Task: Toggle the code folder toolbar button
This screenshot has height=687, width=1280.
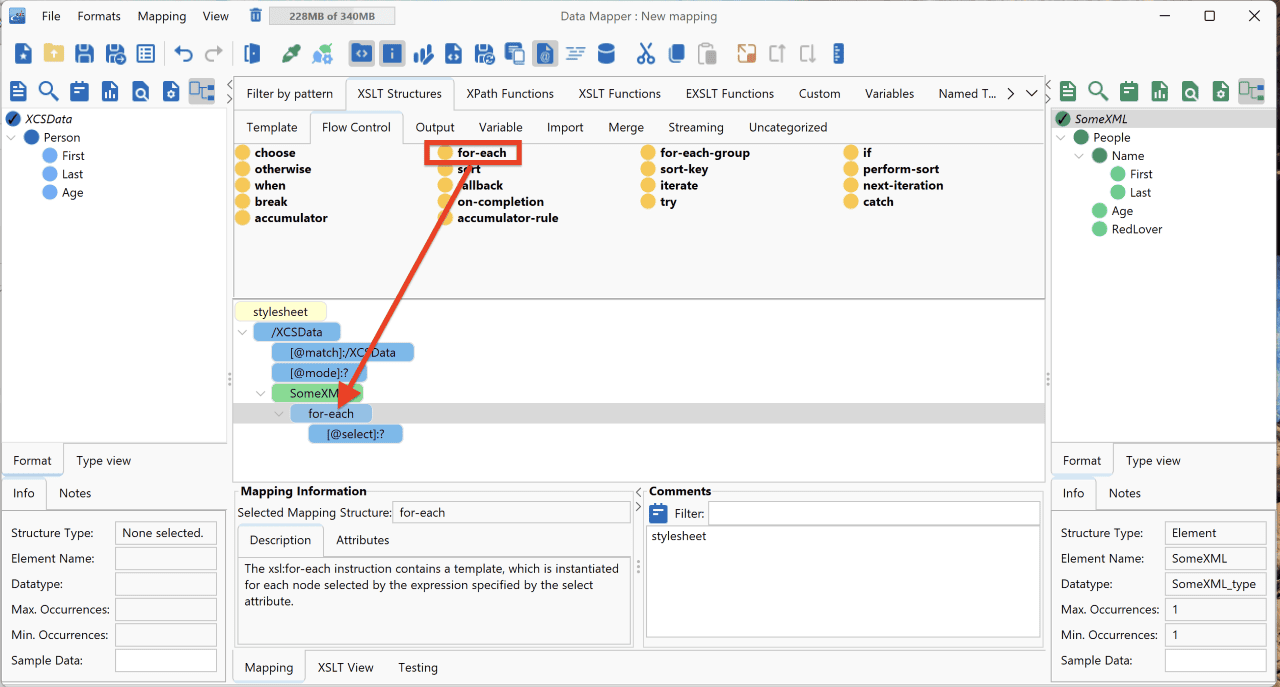Action: click(362, 54)
